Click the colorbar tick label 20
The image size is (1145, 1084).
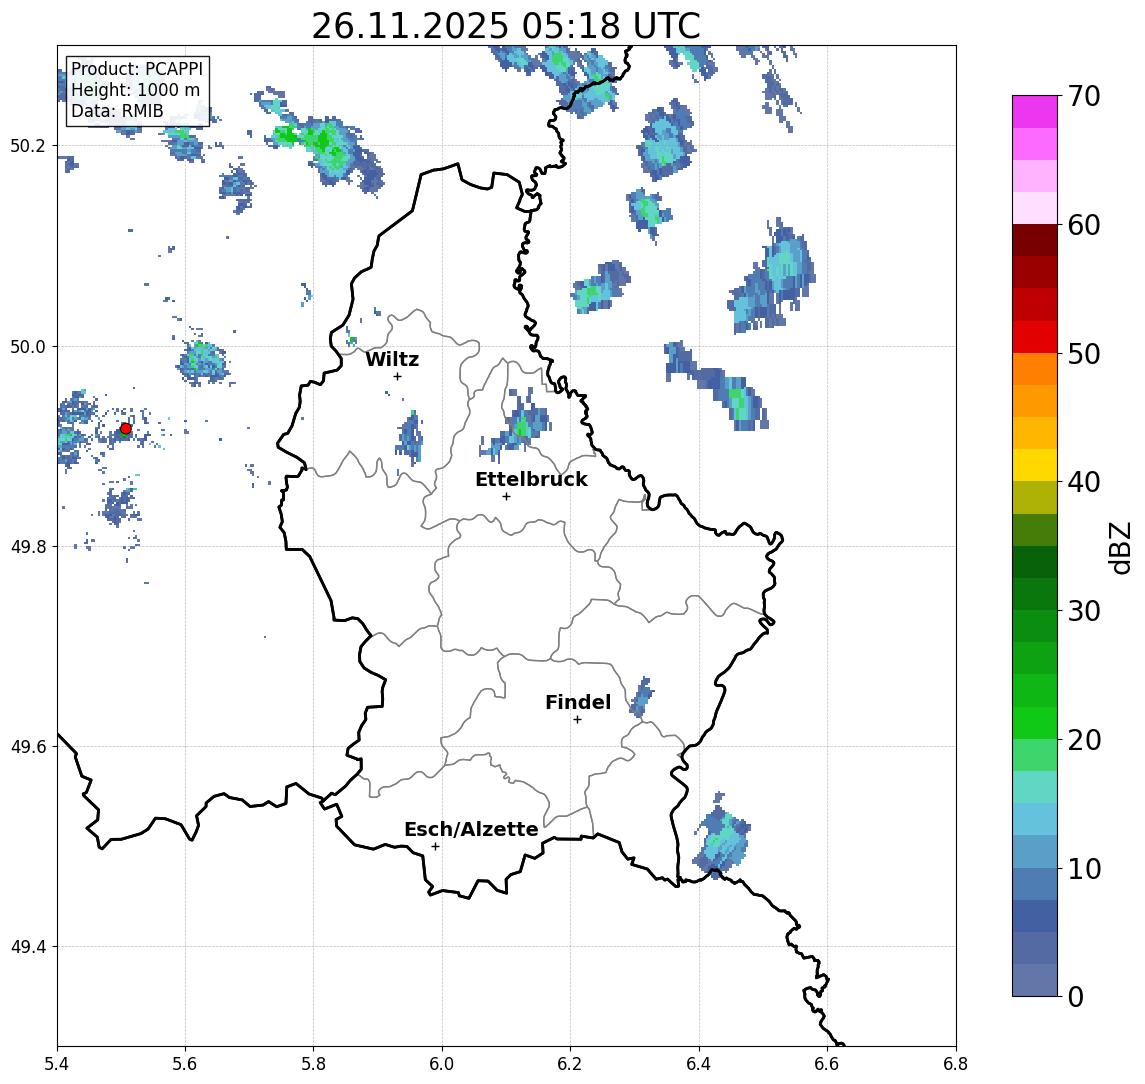point(1084,740)
